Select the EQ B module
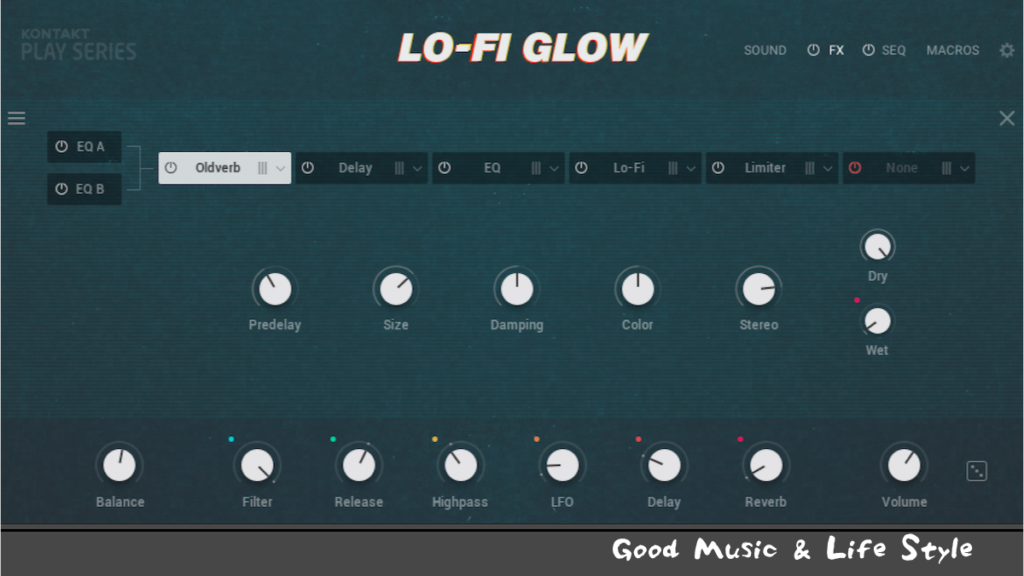The image size is (1024, 576). coord(84,189)
